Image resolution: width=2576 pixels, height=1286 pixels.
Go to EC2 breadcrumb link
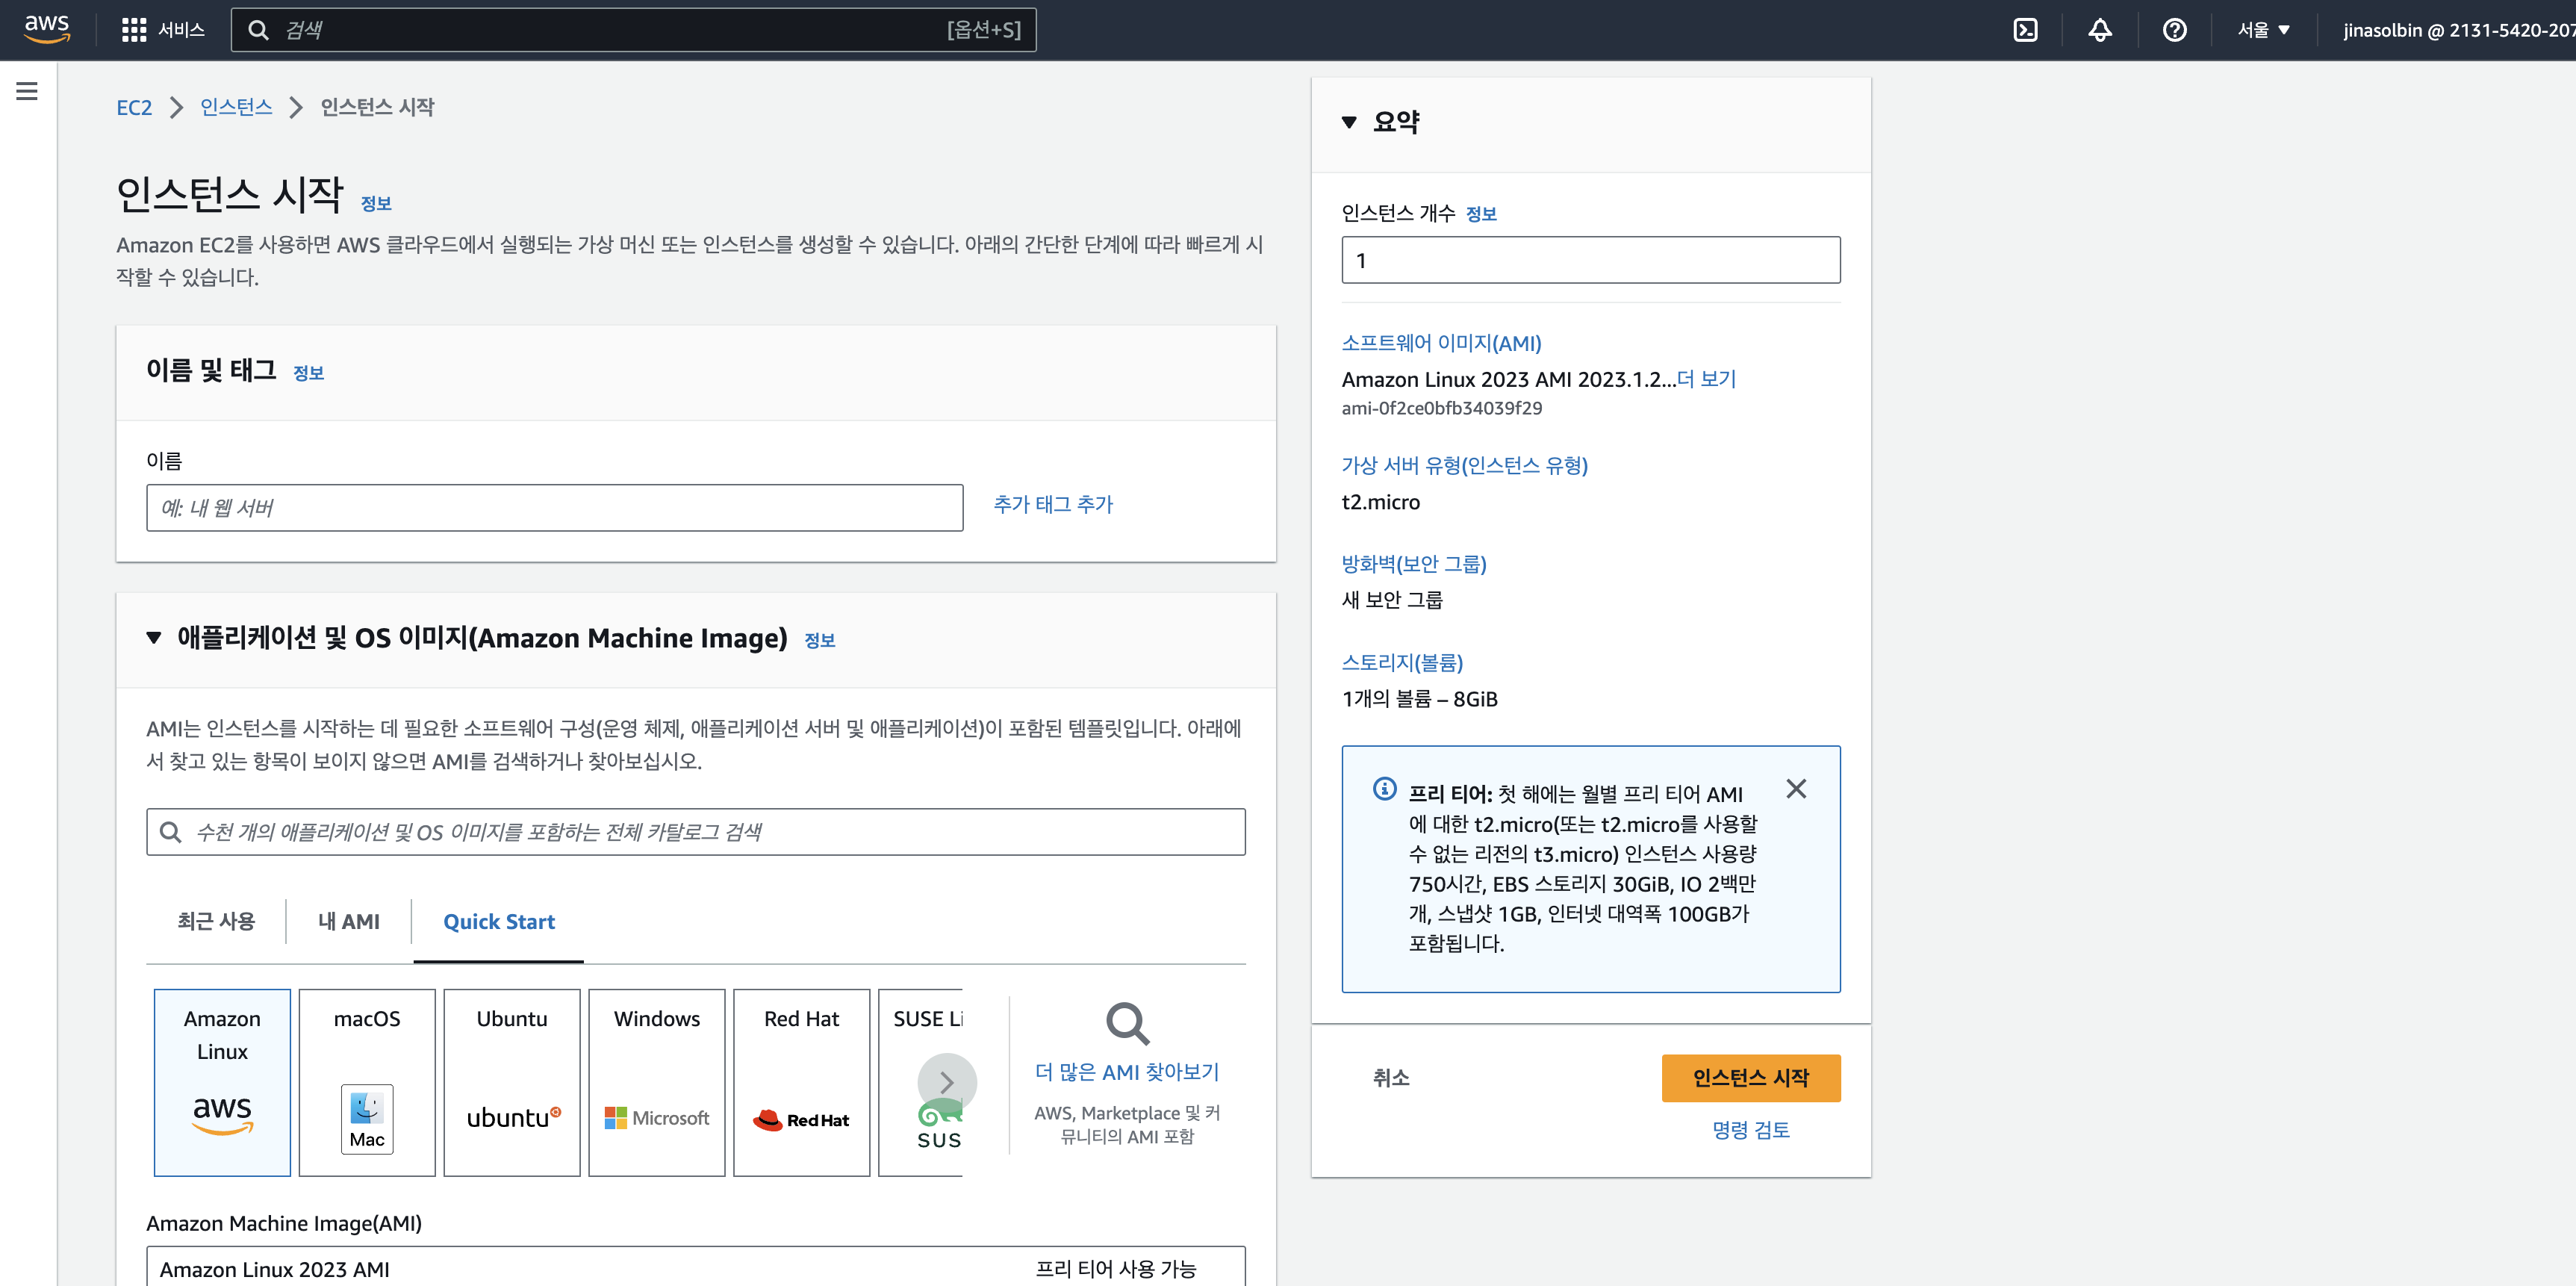[134, 107]
